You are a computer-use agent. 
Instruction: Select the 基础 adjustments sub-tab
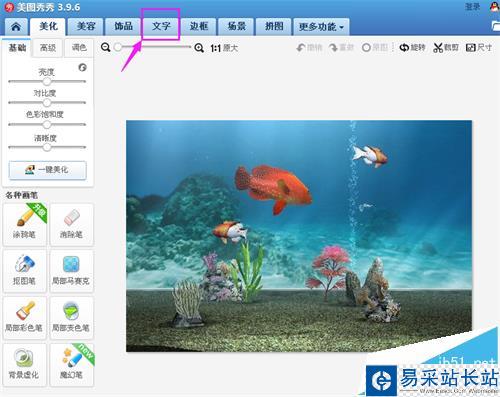[x=17, y=48]
